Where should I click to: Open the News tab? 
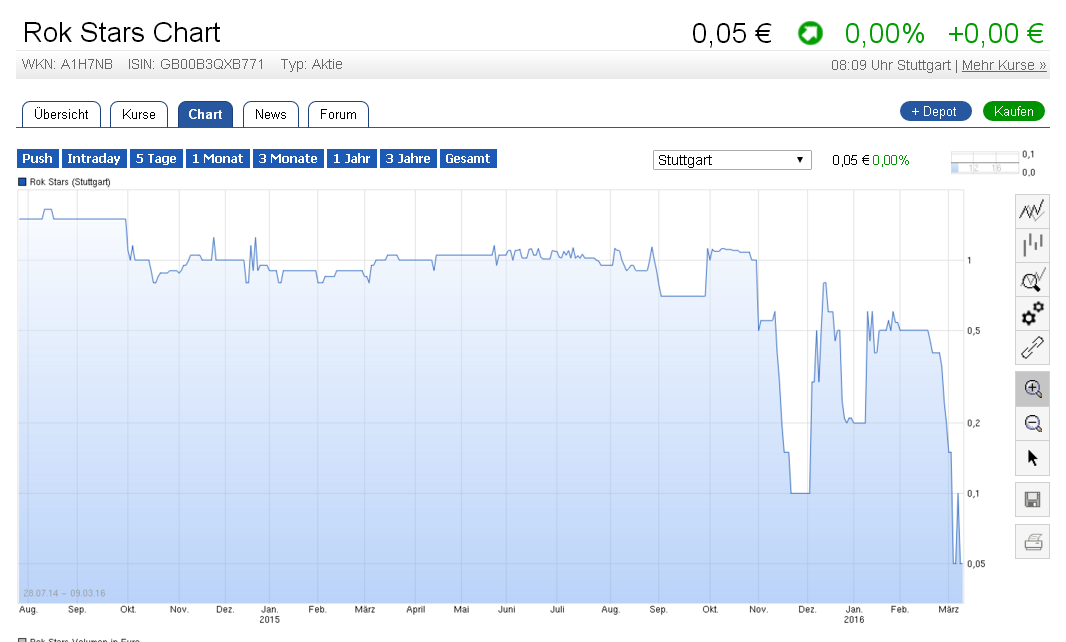click(x=270, y=114)
